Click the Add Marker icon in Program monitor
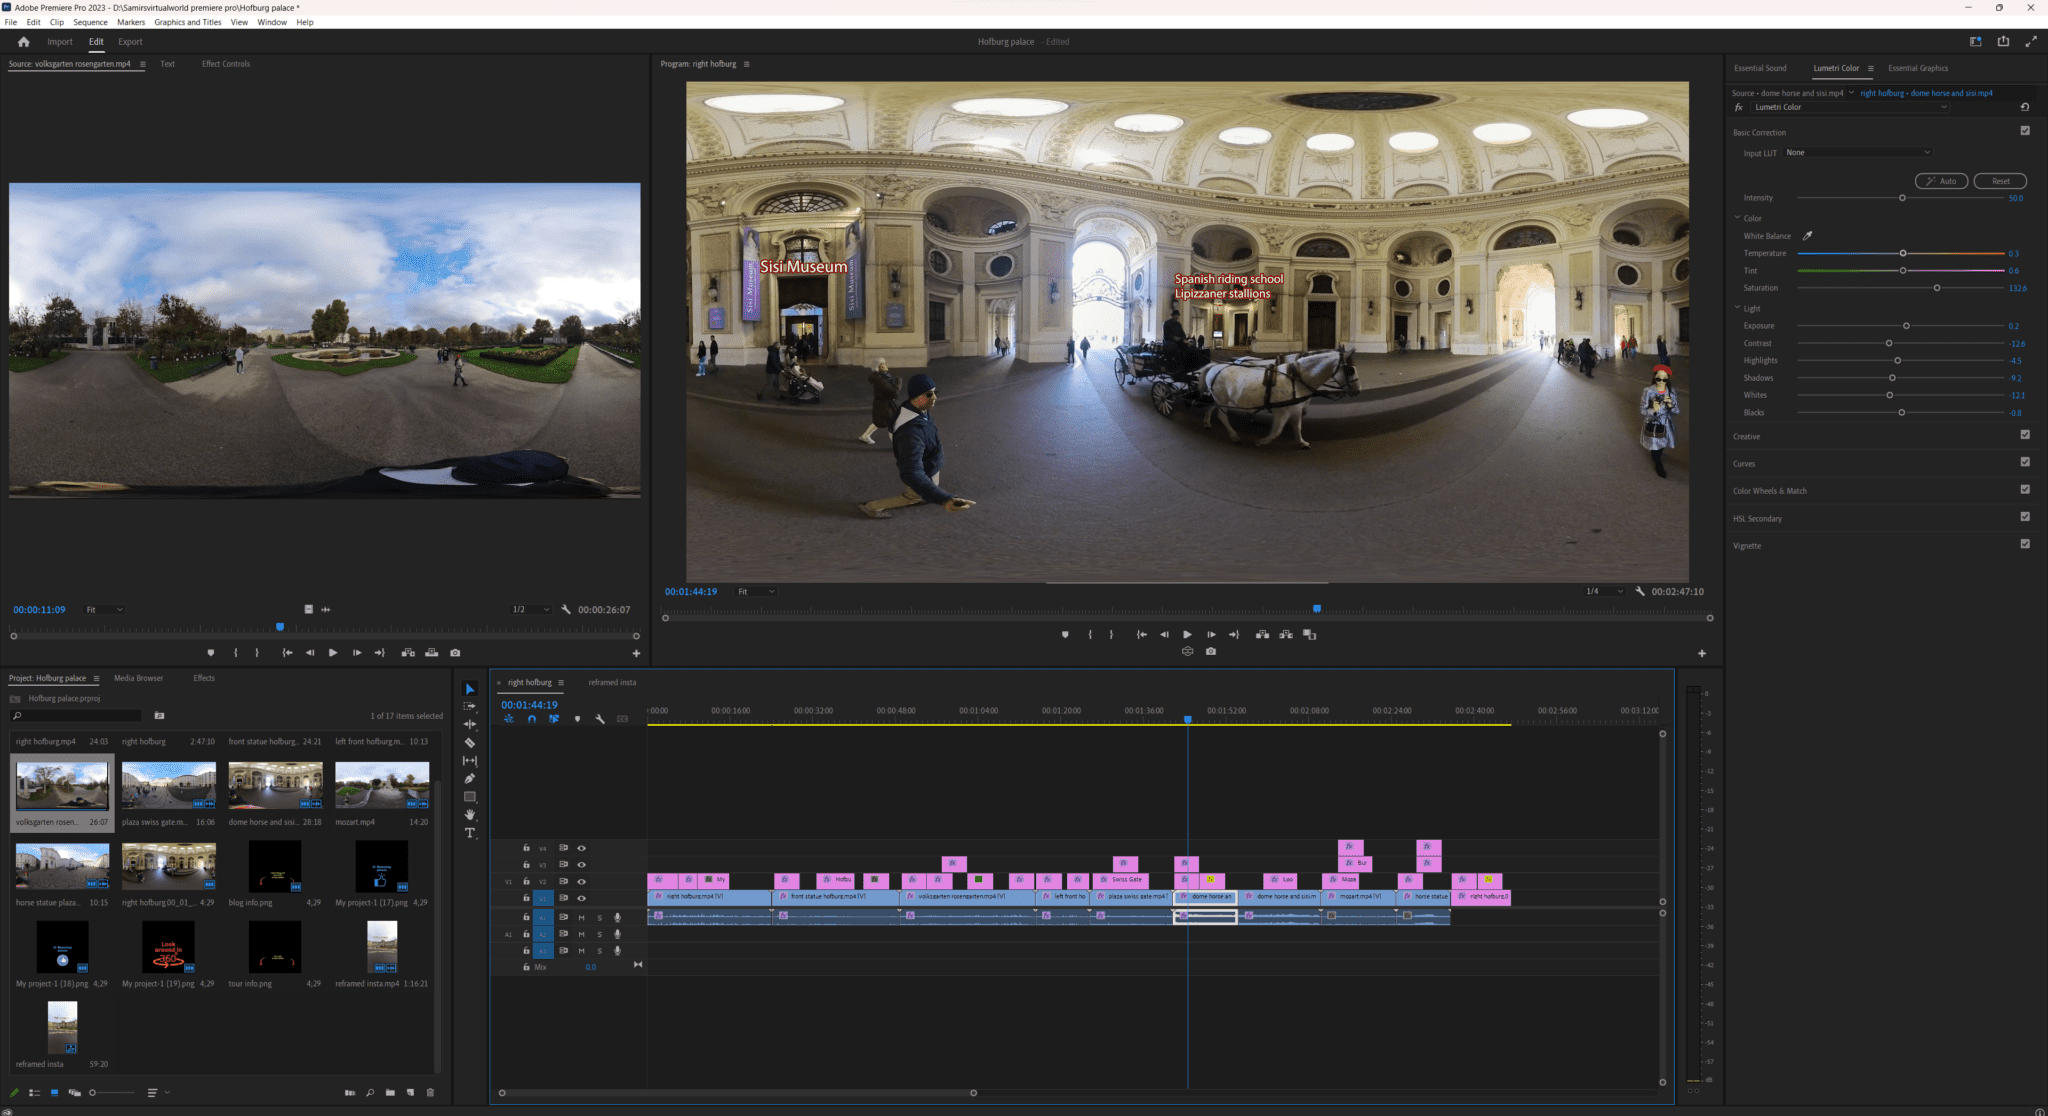The image size is (2048, 1116). pos(1065,634)
